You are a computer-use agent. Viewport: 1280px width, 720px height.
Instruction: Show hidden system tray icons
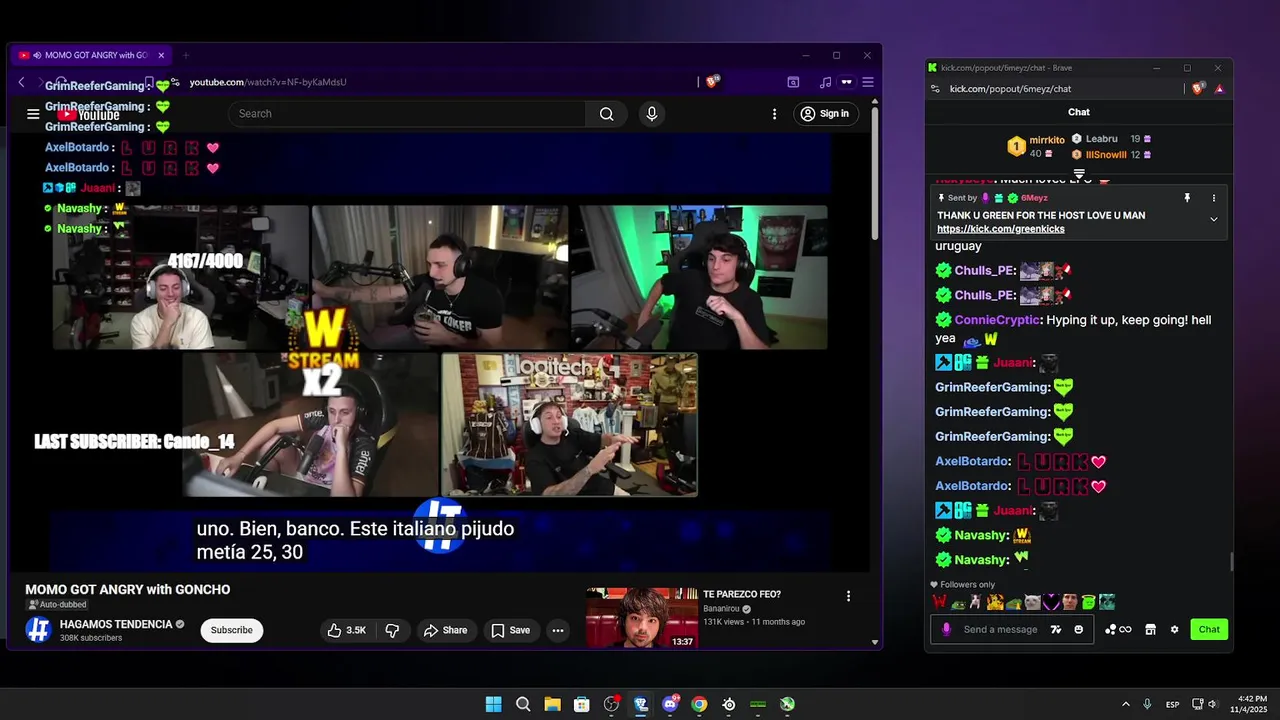pos(1125,704)
